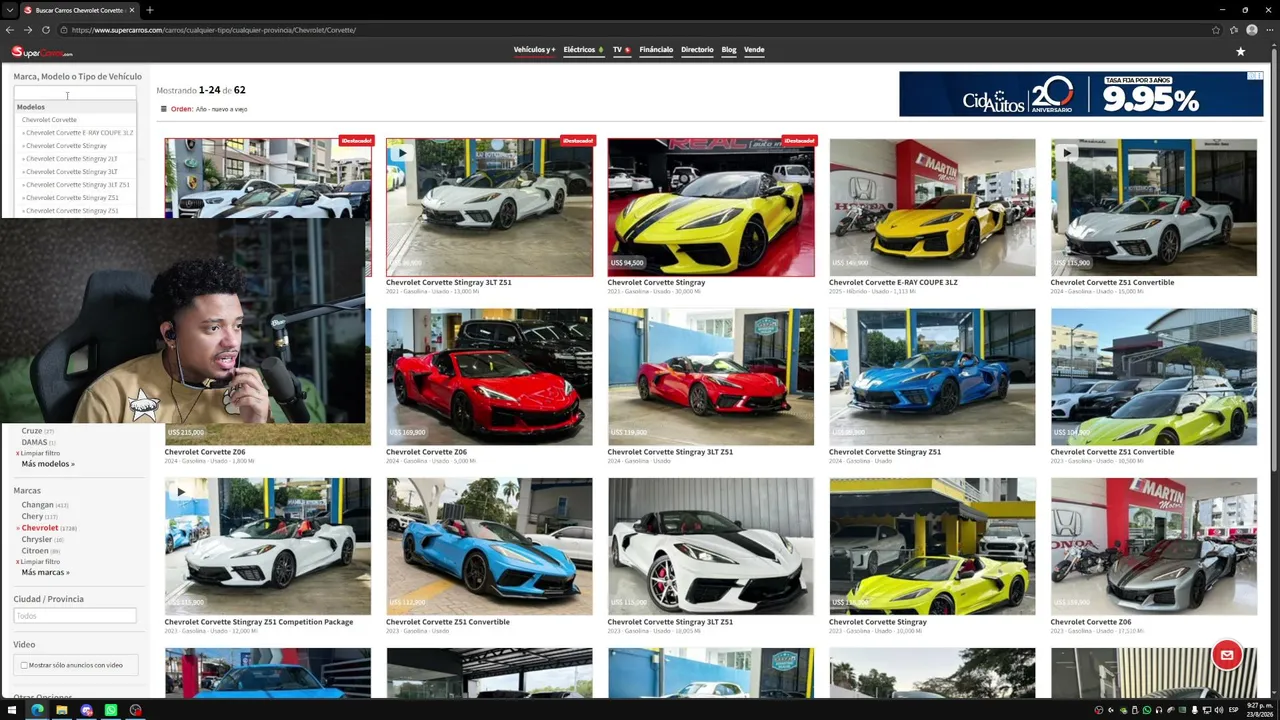This screenshot has width=1280, height=720.
Task: Open the TV menu item
Action: (x=621, y=50)
